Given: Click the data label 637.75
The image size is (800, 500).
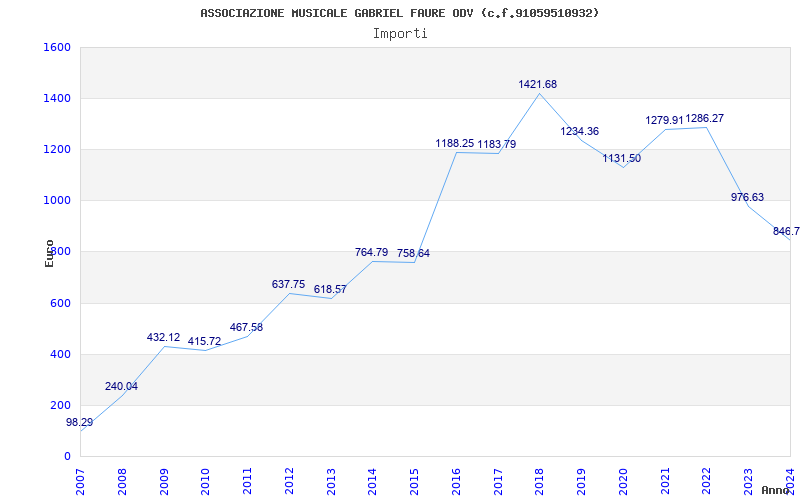Looking at the screenshot, I should [288, 284].
